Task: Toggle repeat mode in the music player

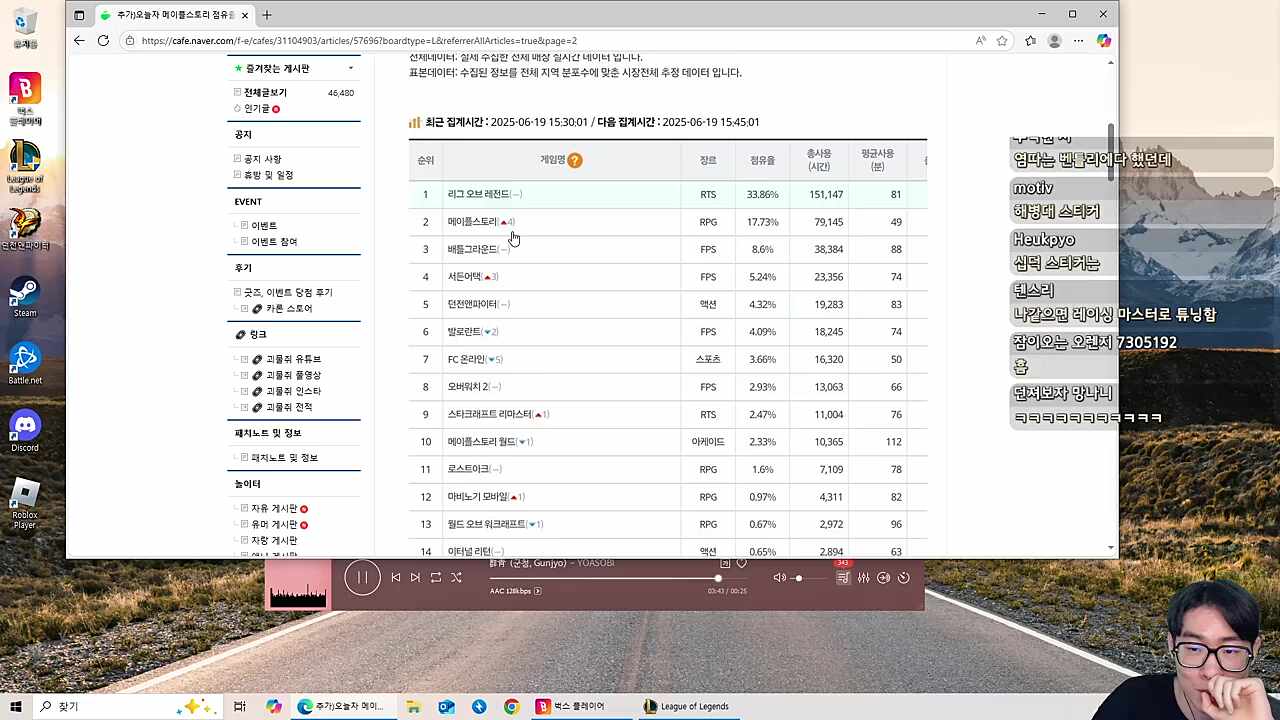Action: point(436,577)
